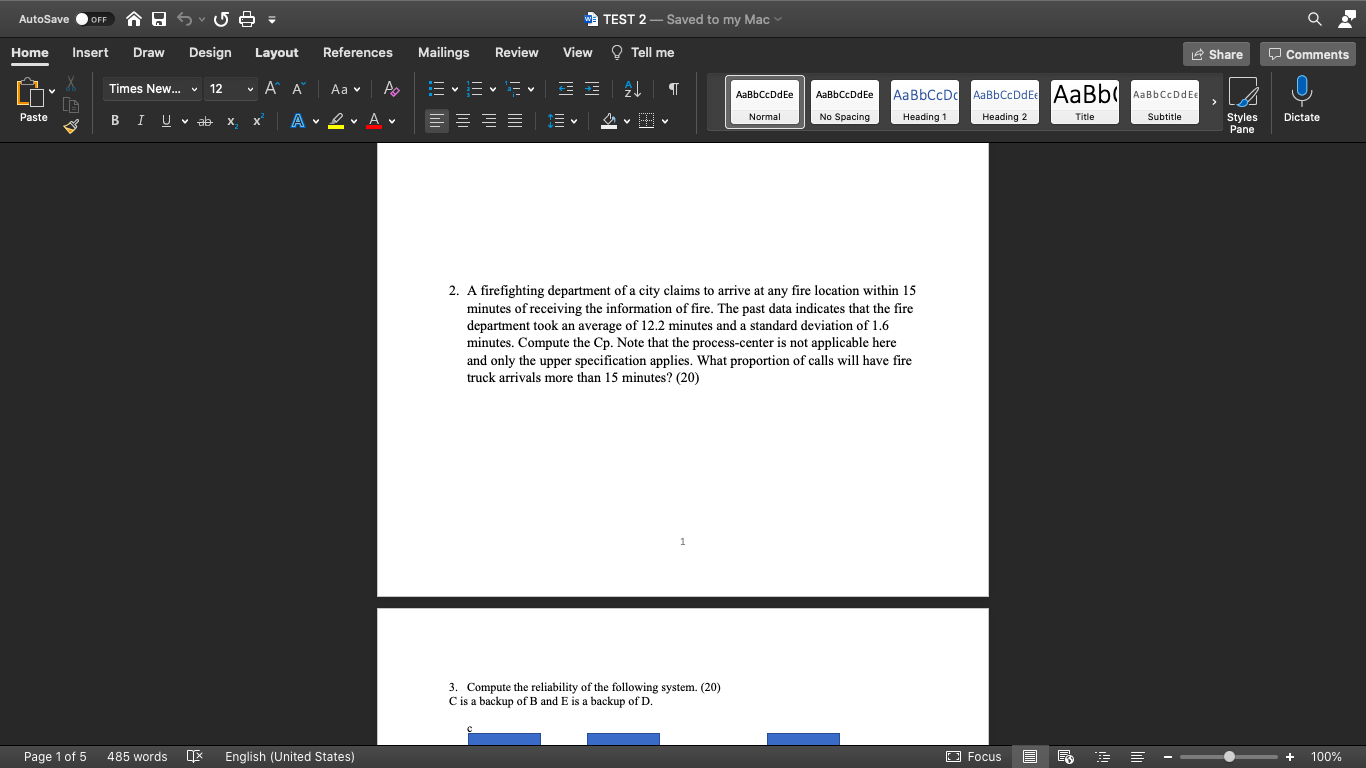This screenshot has width=1366, height=768.
Task: Adjust the zoom slider
Action: [1228, 757]
